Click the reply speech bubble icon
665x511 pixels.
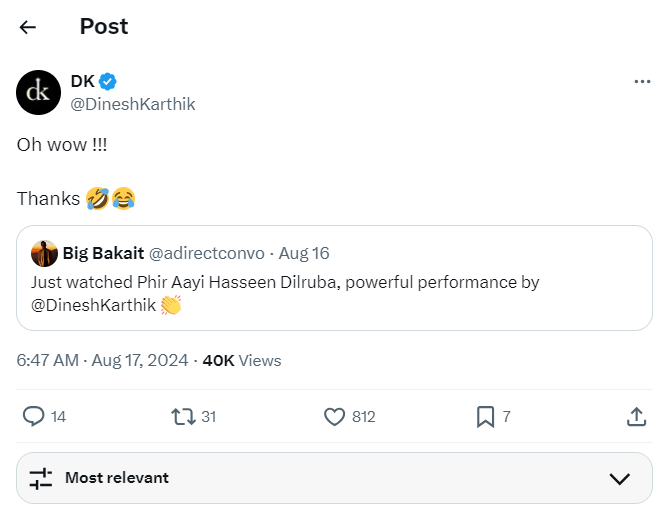(x=33, y=416)
